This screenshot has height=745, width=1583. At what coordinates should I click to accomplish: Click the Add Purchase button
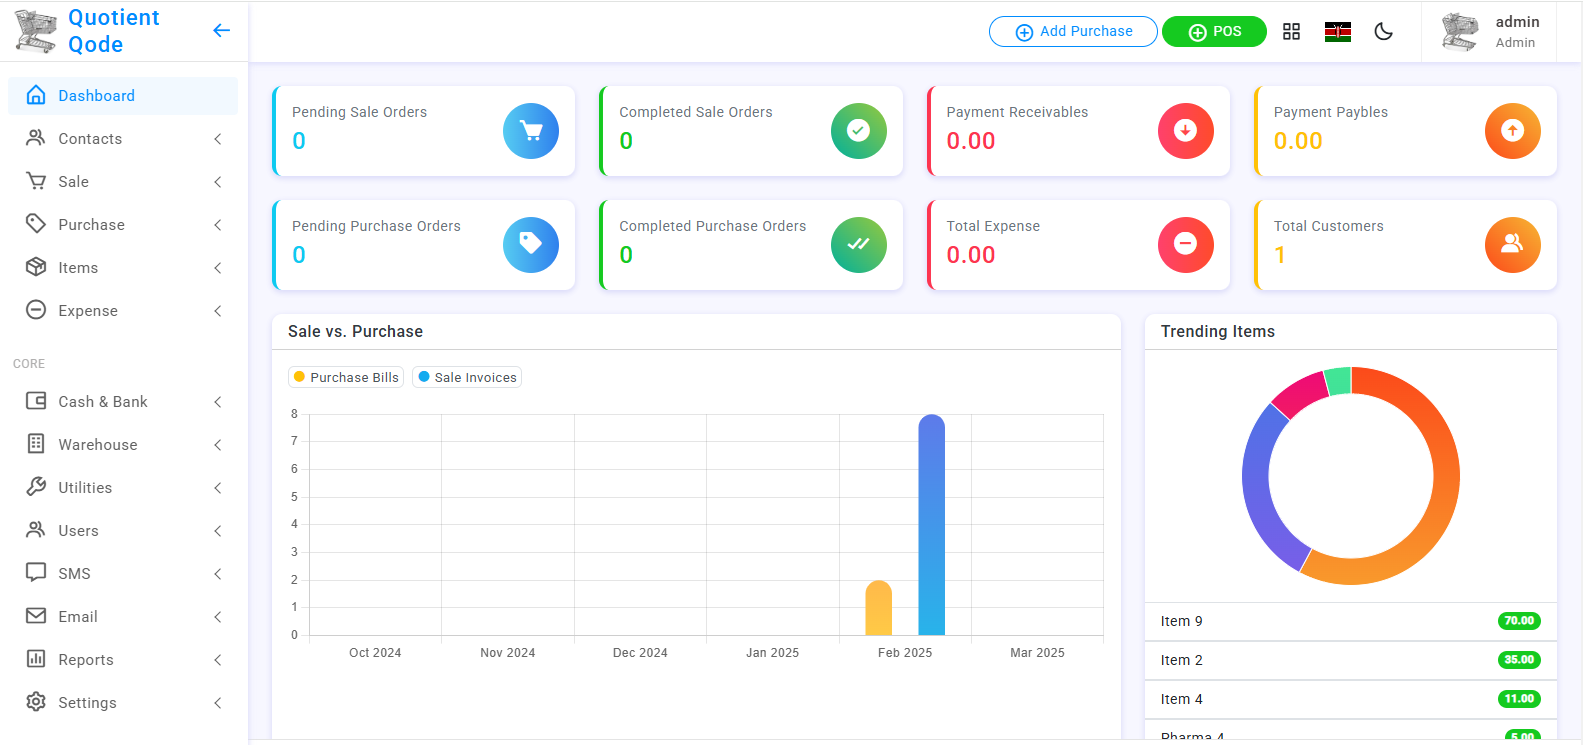1073,32
